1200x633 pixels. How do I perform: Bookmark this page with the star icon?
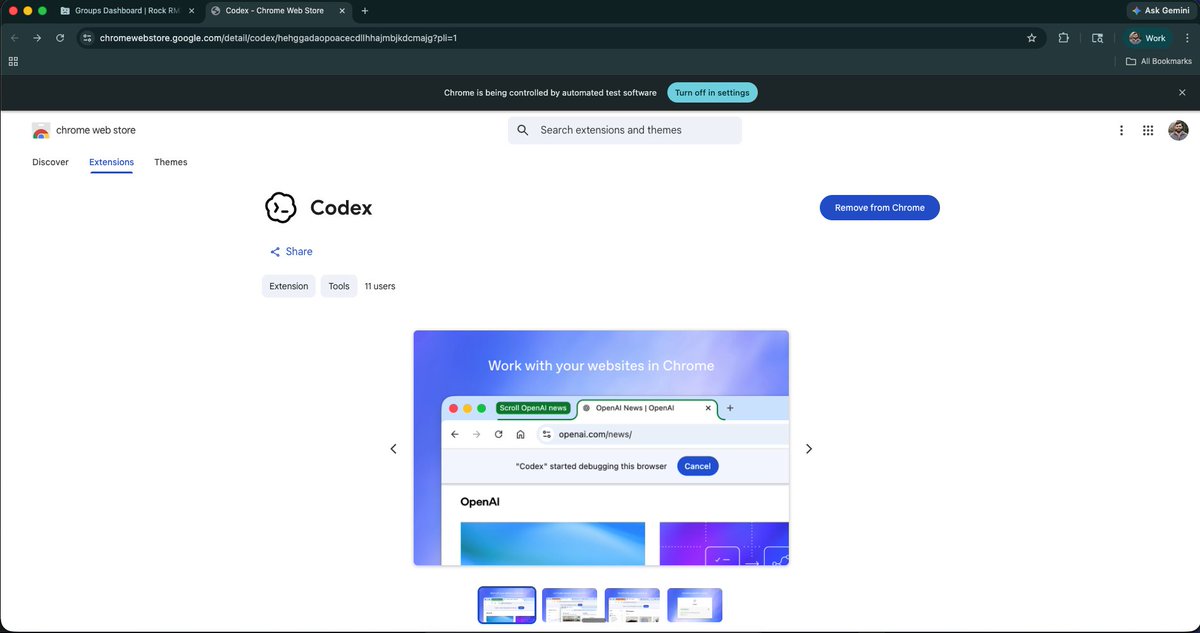(x=1031, y=38)
